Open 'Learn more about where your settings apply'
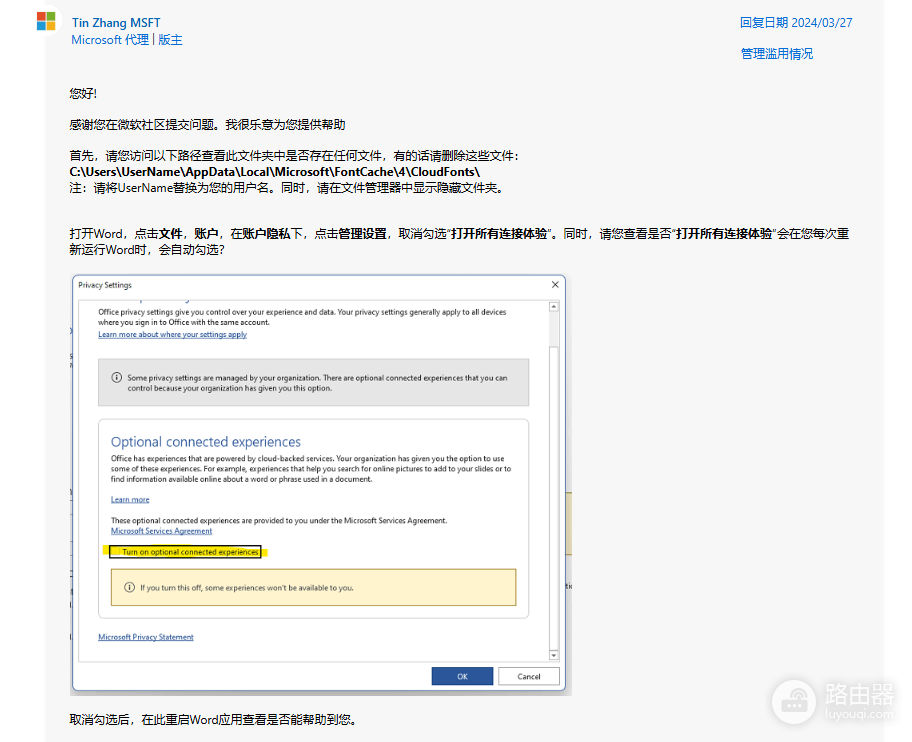The height and width of the screenshot is (742, 912). [172, 334]
